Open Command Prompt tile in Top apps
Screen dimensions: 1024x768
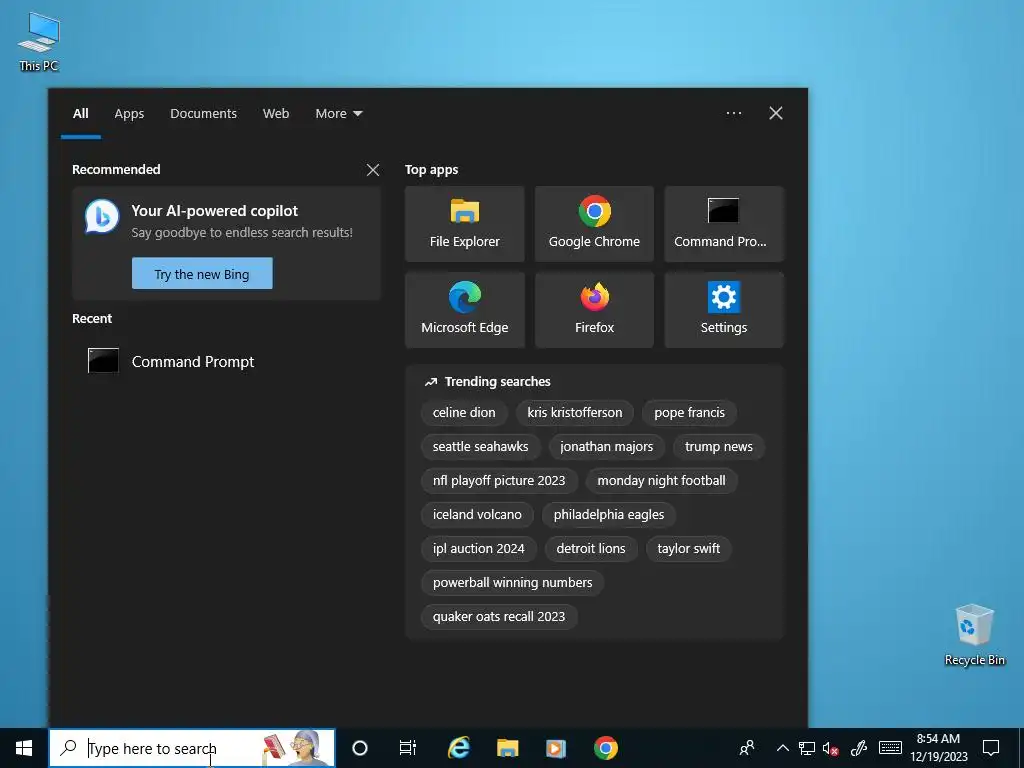pyautogui.click(x=724, y=224)
